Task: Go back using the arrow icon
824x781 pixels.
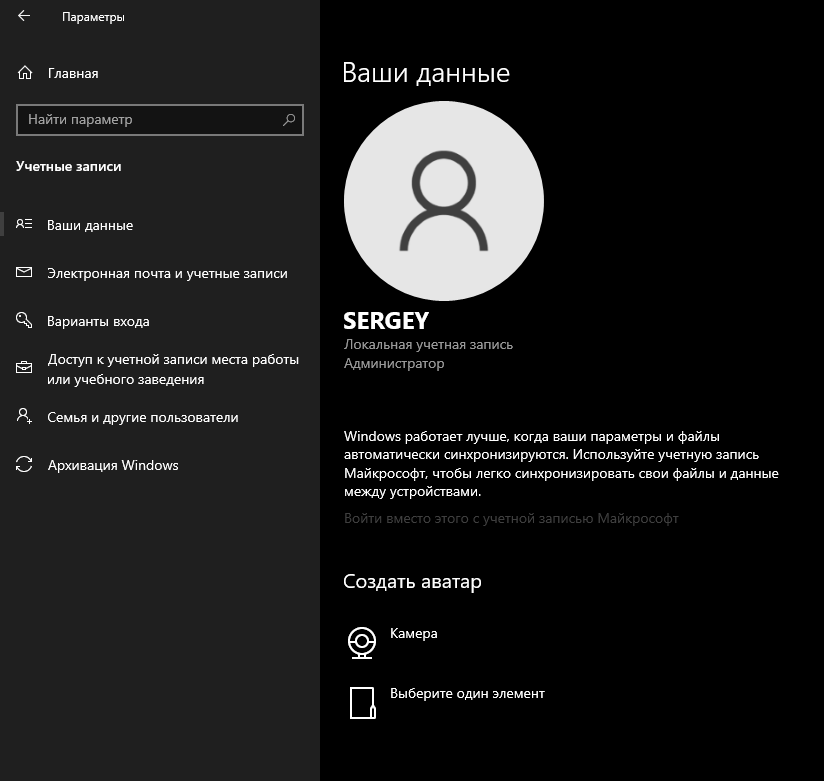Action: [24, 16]
